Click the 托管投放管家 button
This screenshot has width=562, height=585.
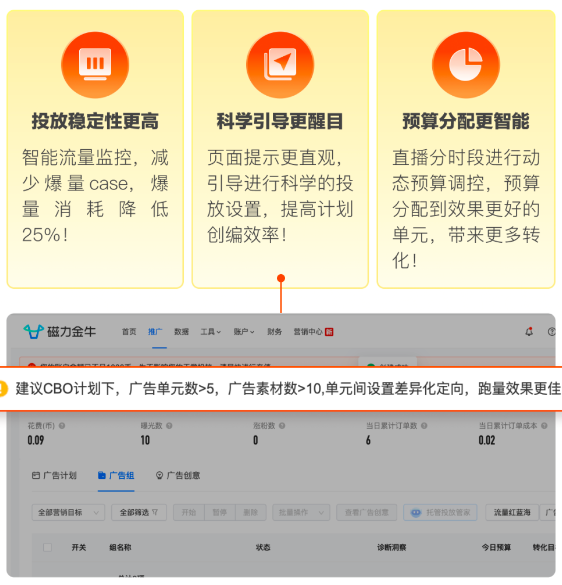[440, 512]
